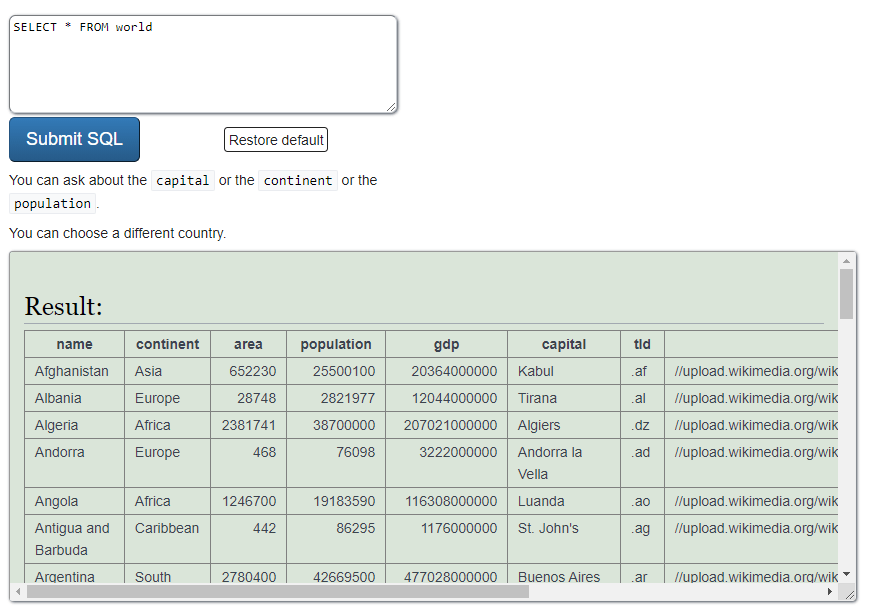Open the Albania wikimedia URL cell
Image resolution: width=872 pixels, height=613 pixels.
tap(755, 398)
